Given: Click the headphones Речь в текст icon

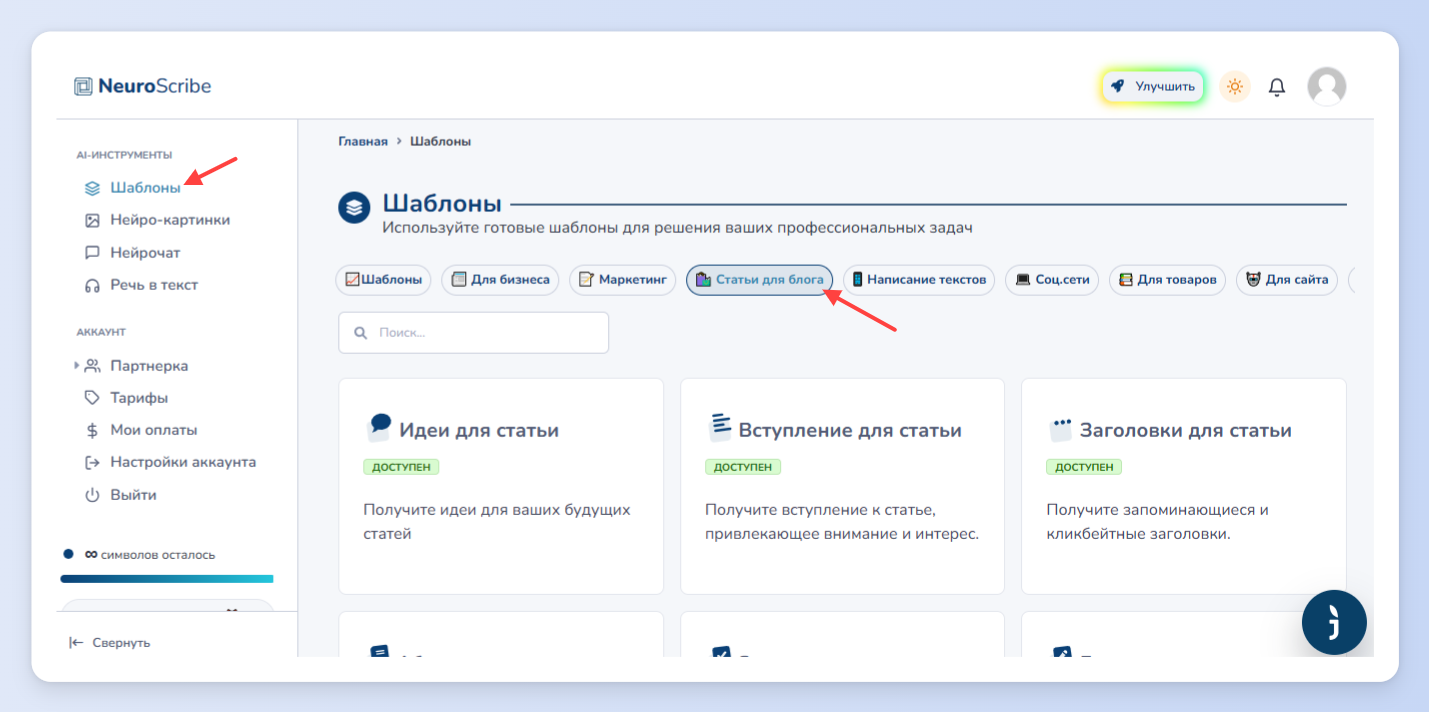Looking at the screenshot, I should click(x=92, y=285).
